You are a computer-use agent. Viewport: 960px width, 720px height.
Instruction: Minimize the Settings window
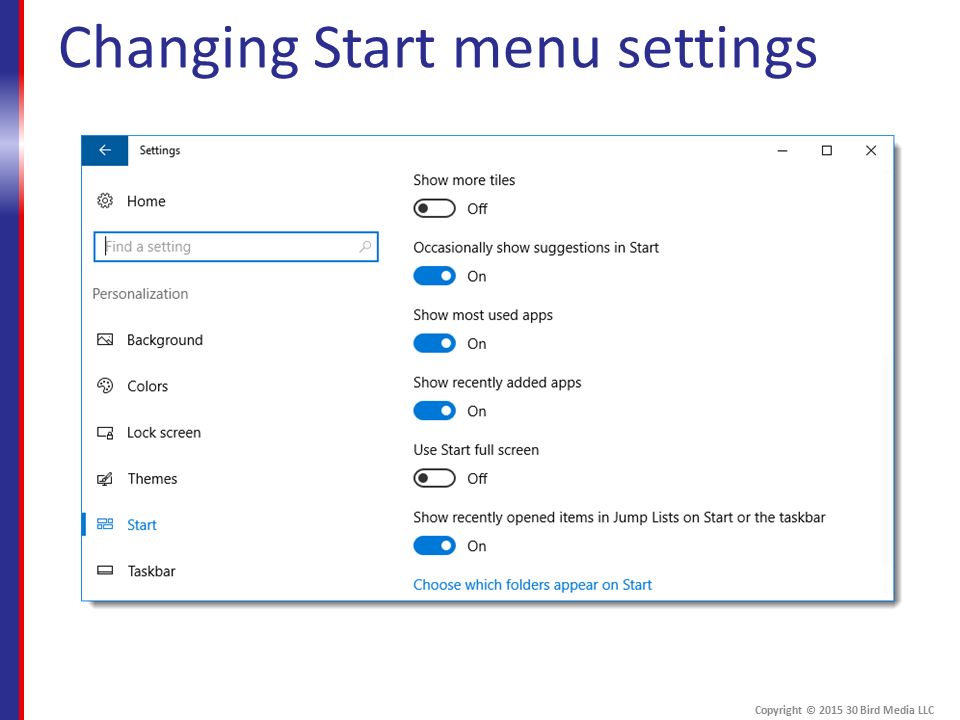coord(782,151)
